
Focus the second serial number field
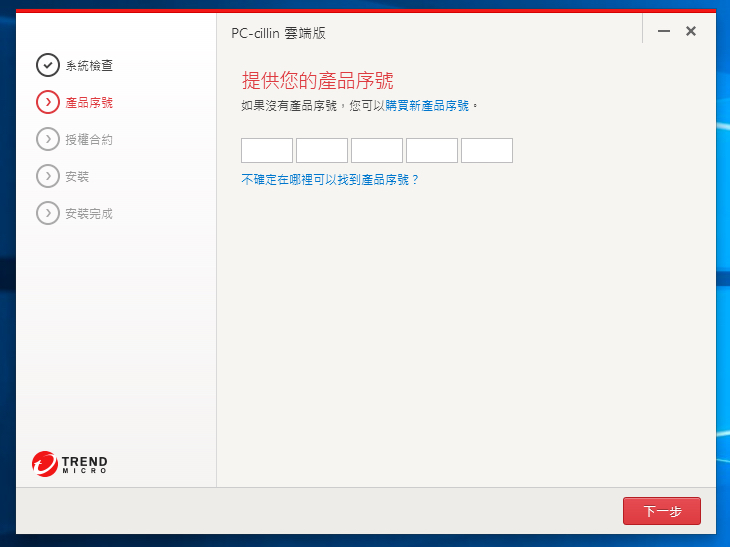pos(322,150)
